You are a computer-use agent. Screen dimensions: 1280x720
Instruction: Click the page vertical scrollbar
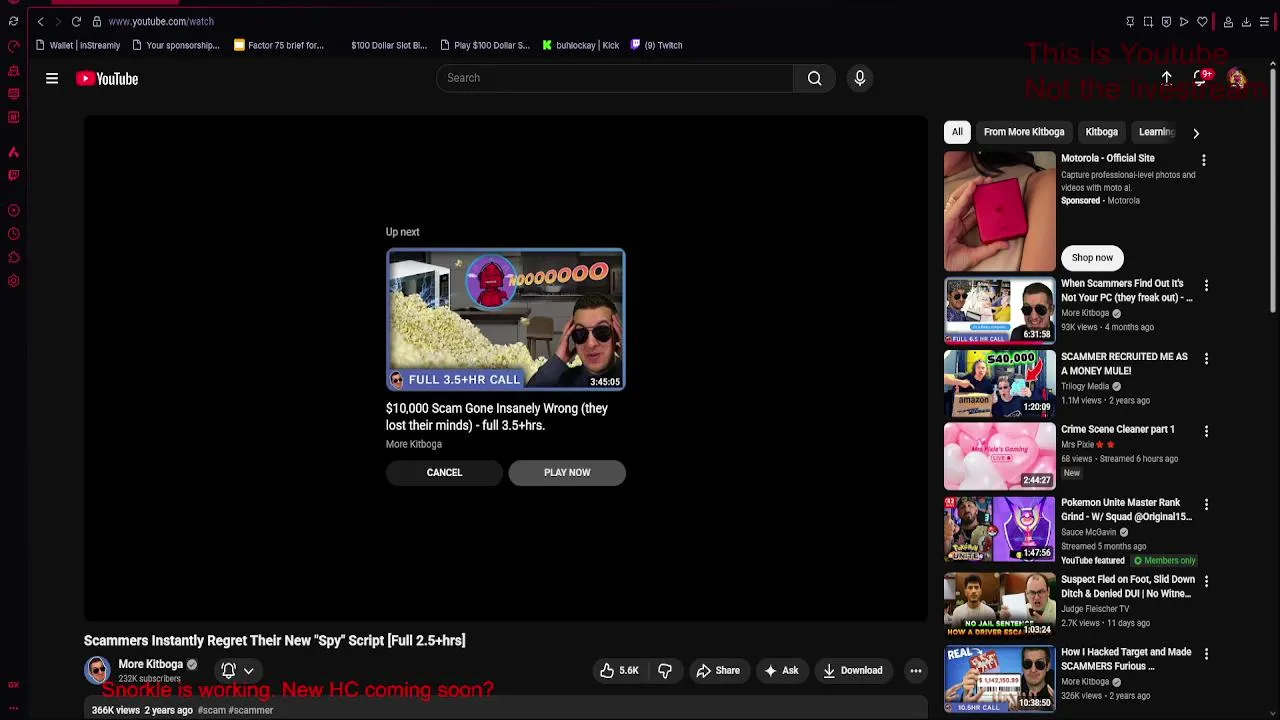[1273, 190]
